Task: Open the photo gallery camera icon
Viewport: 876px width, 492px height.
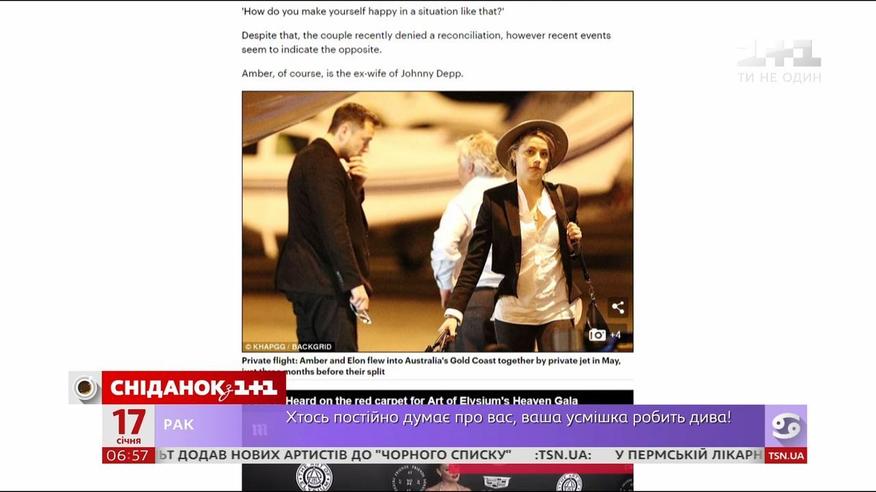Action: [x=597, y=335]
